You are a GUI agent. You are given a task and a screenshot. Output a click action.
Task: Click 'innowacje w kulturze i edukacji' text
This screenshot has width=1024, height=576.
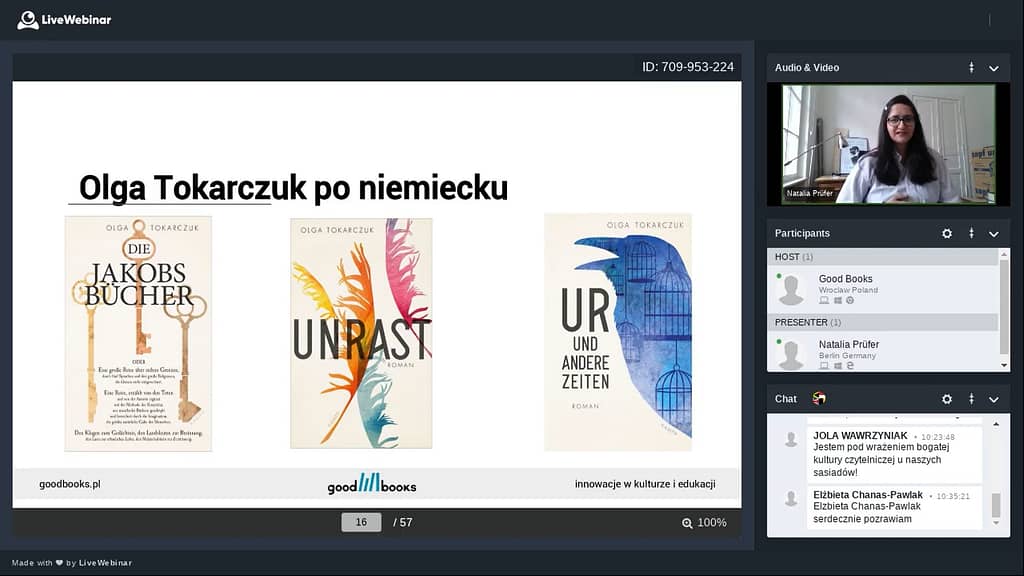(645, 484)
